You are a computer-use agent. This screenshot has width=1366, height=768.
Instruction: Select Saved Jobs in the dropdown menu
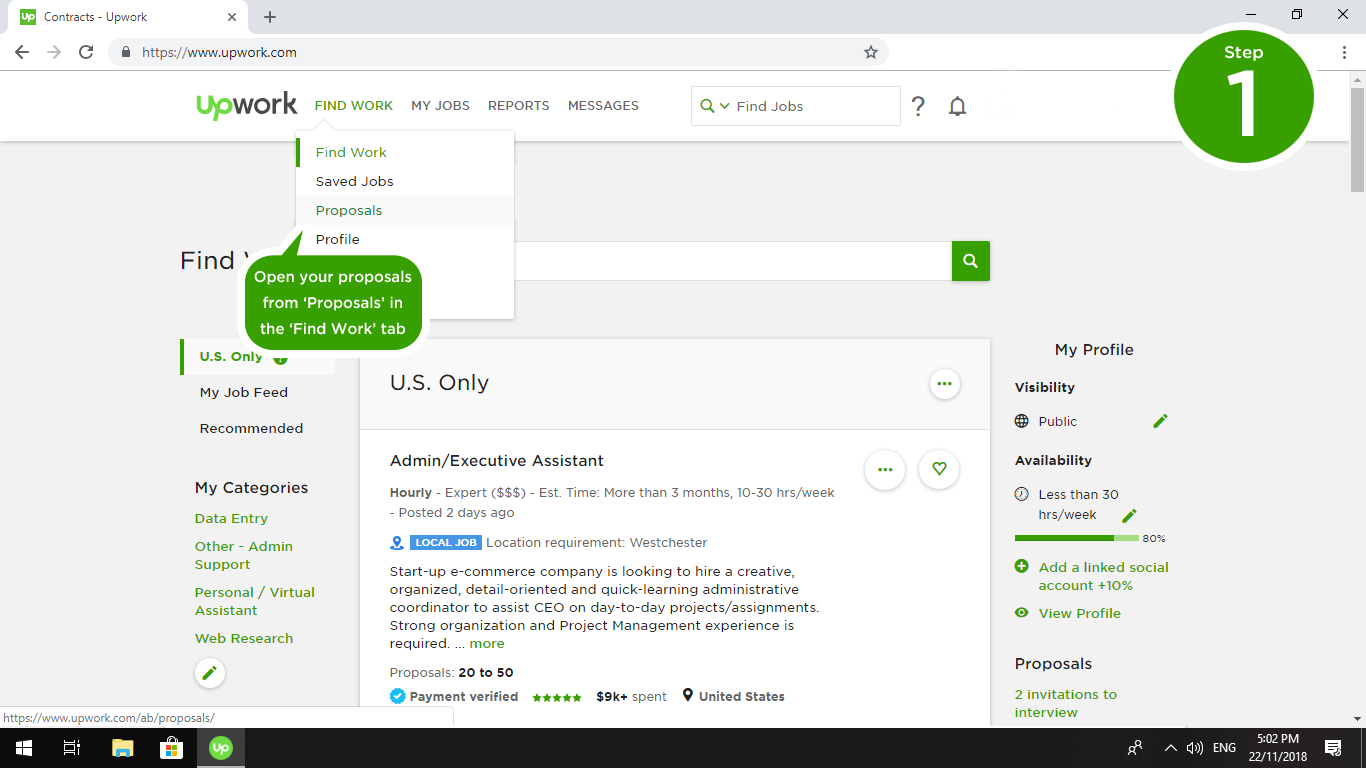click(355, 181)
